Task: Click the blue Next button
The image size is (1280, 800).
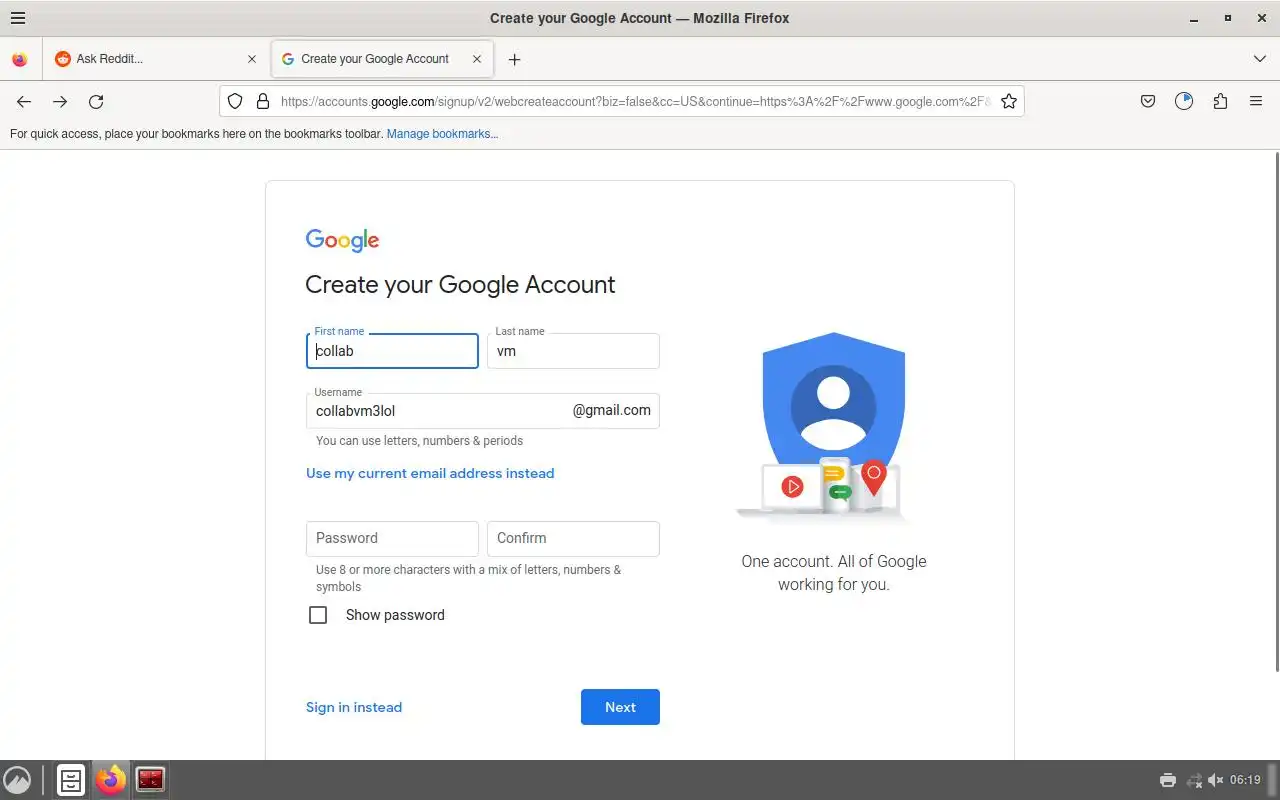Action: 620,707
